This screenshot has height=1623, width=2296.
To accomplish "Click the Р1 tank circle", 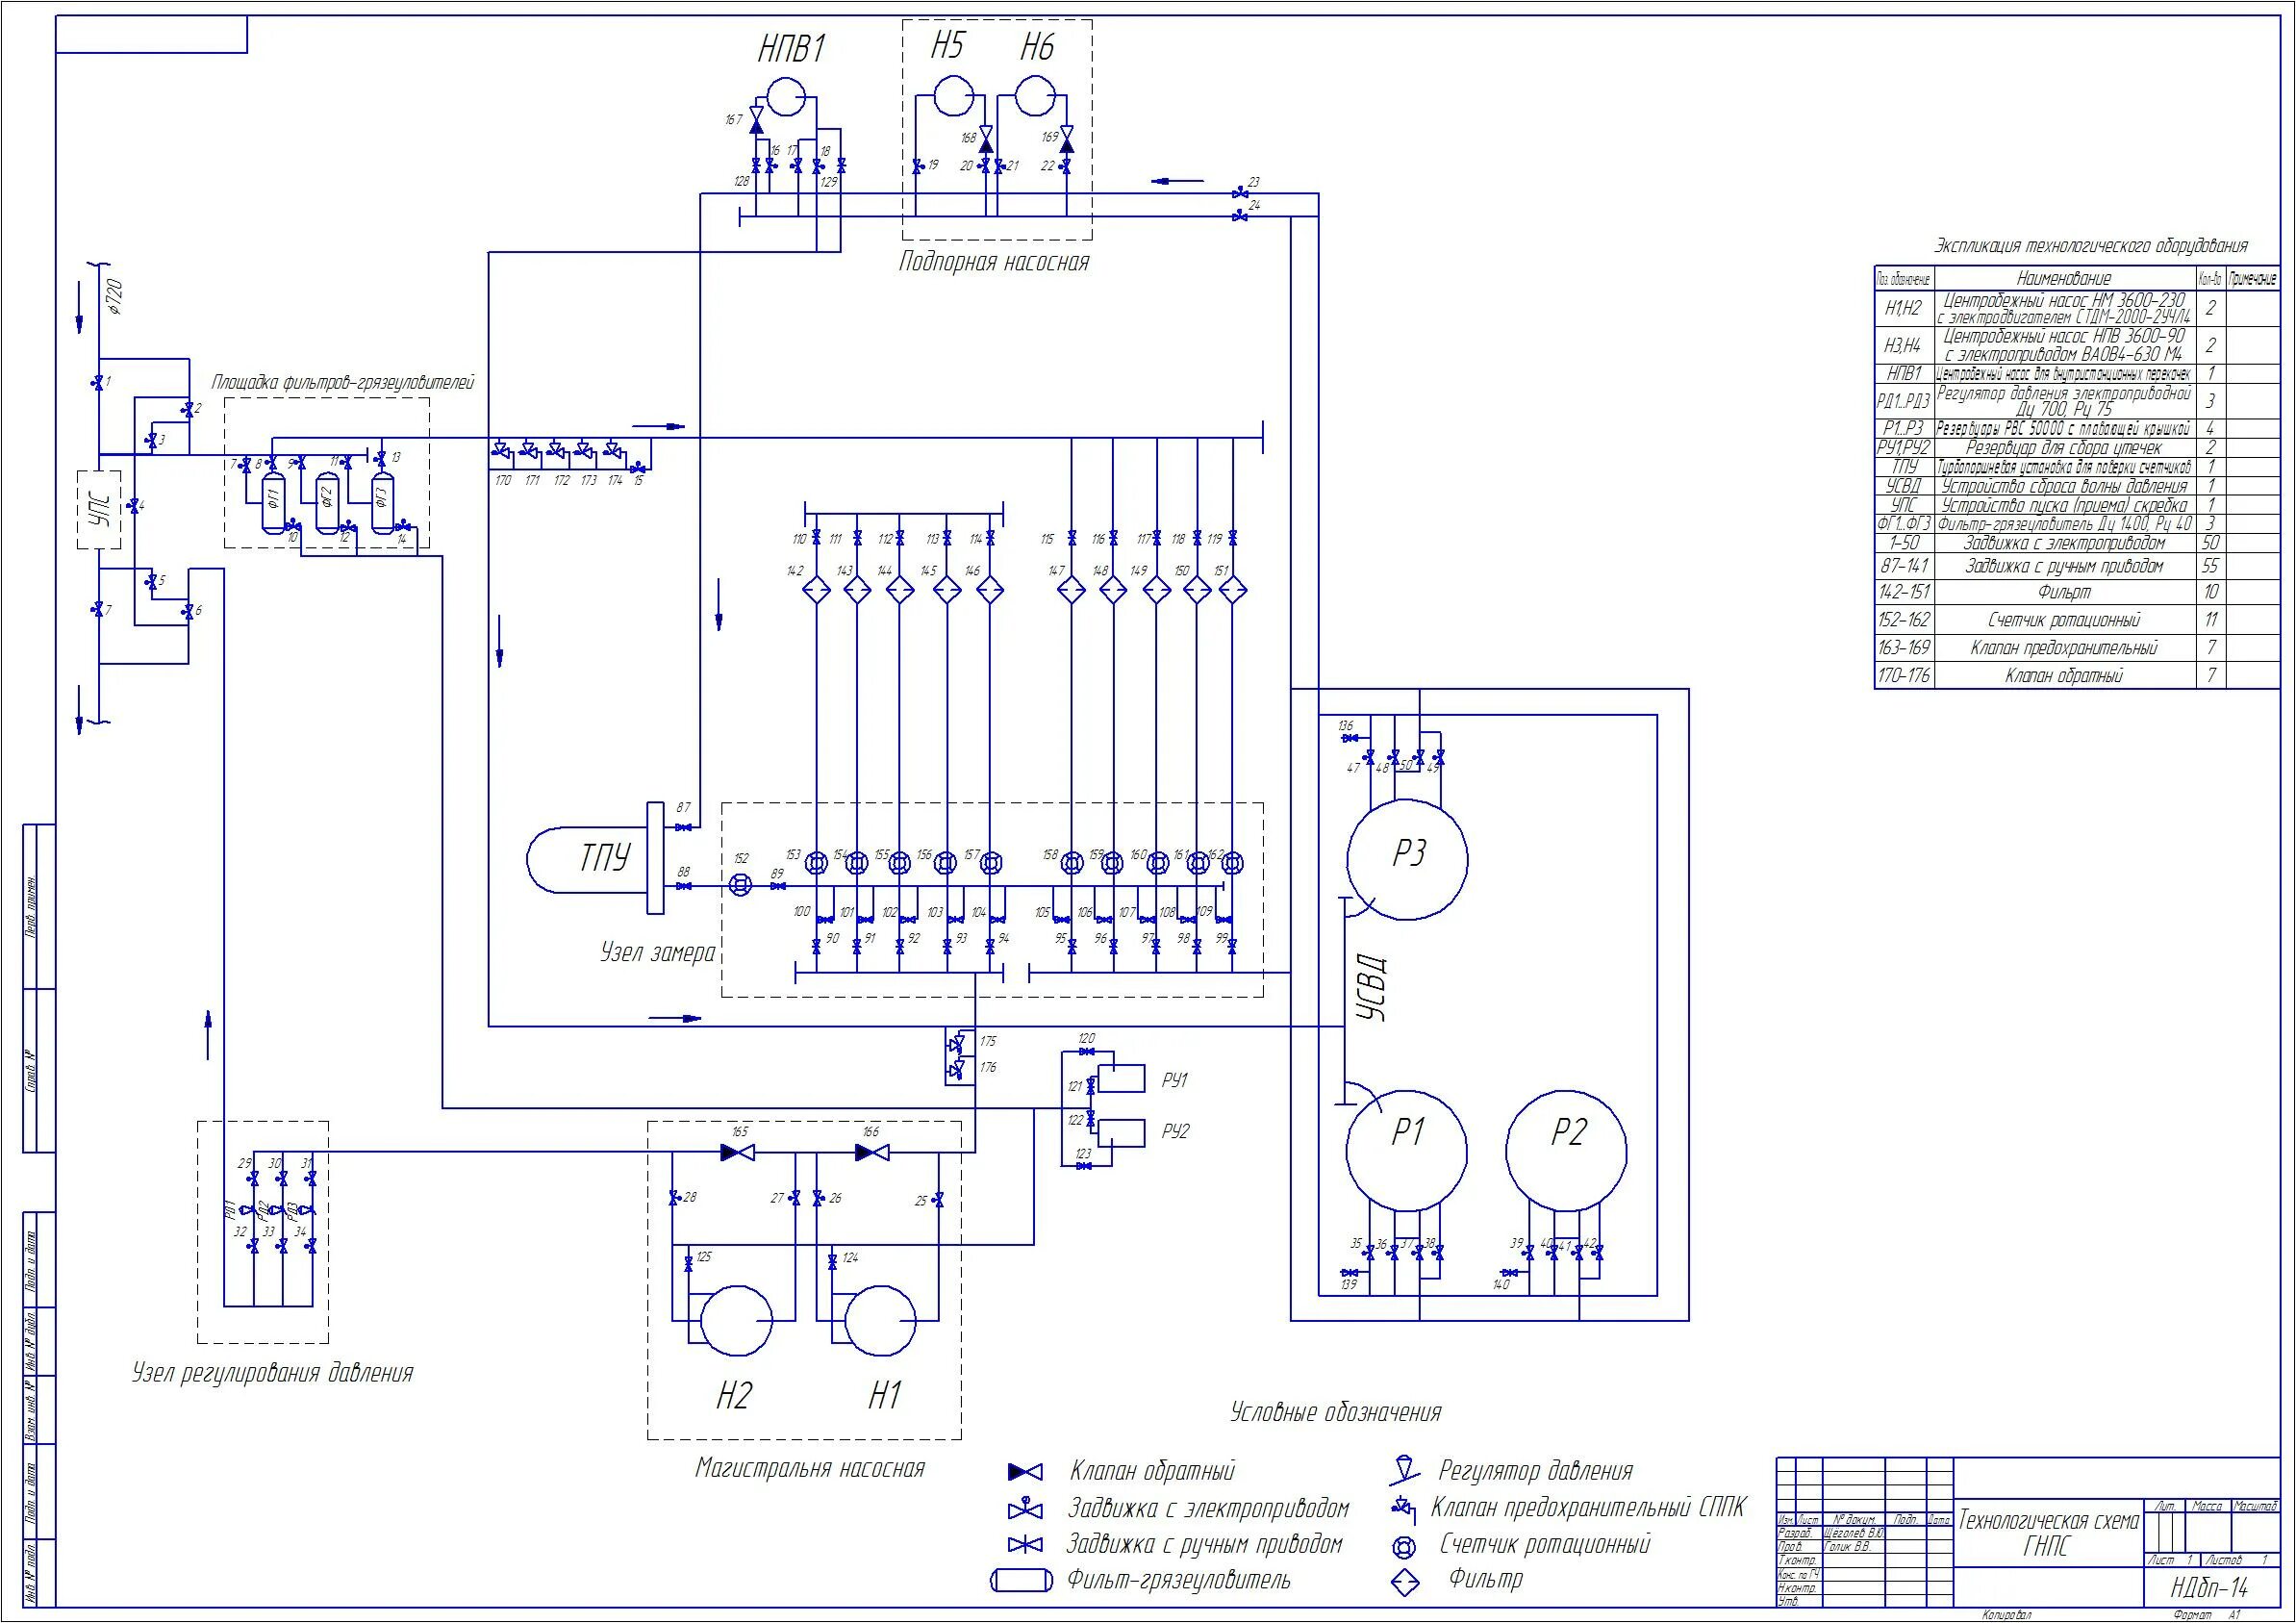I will (1406, 1150).
